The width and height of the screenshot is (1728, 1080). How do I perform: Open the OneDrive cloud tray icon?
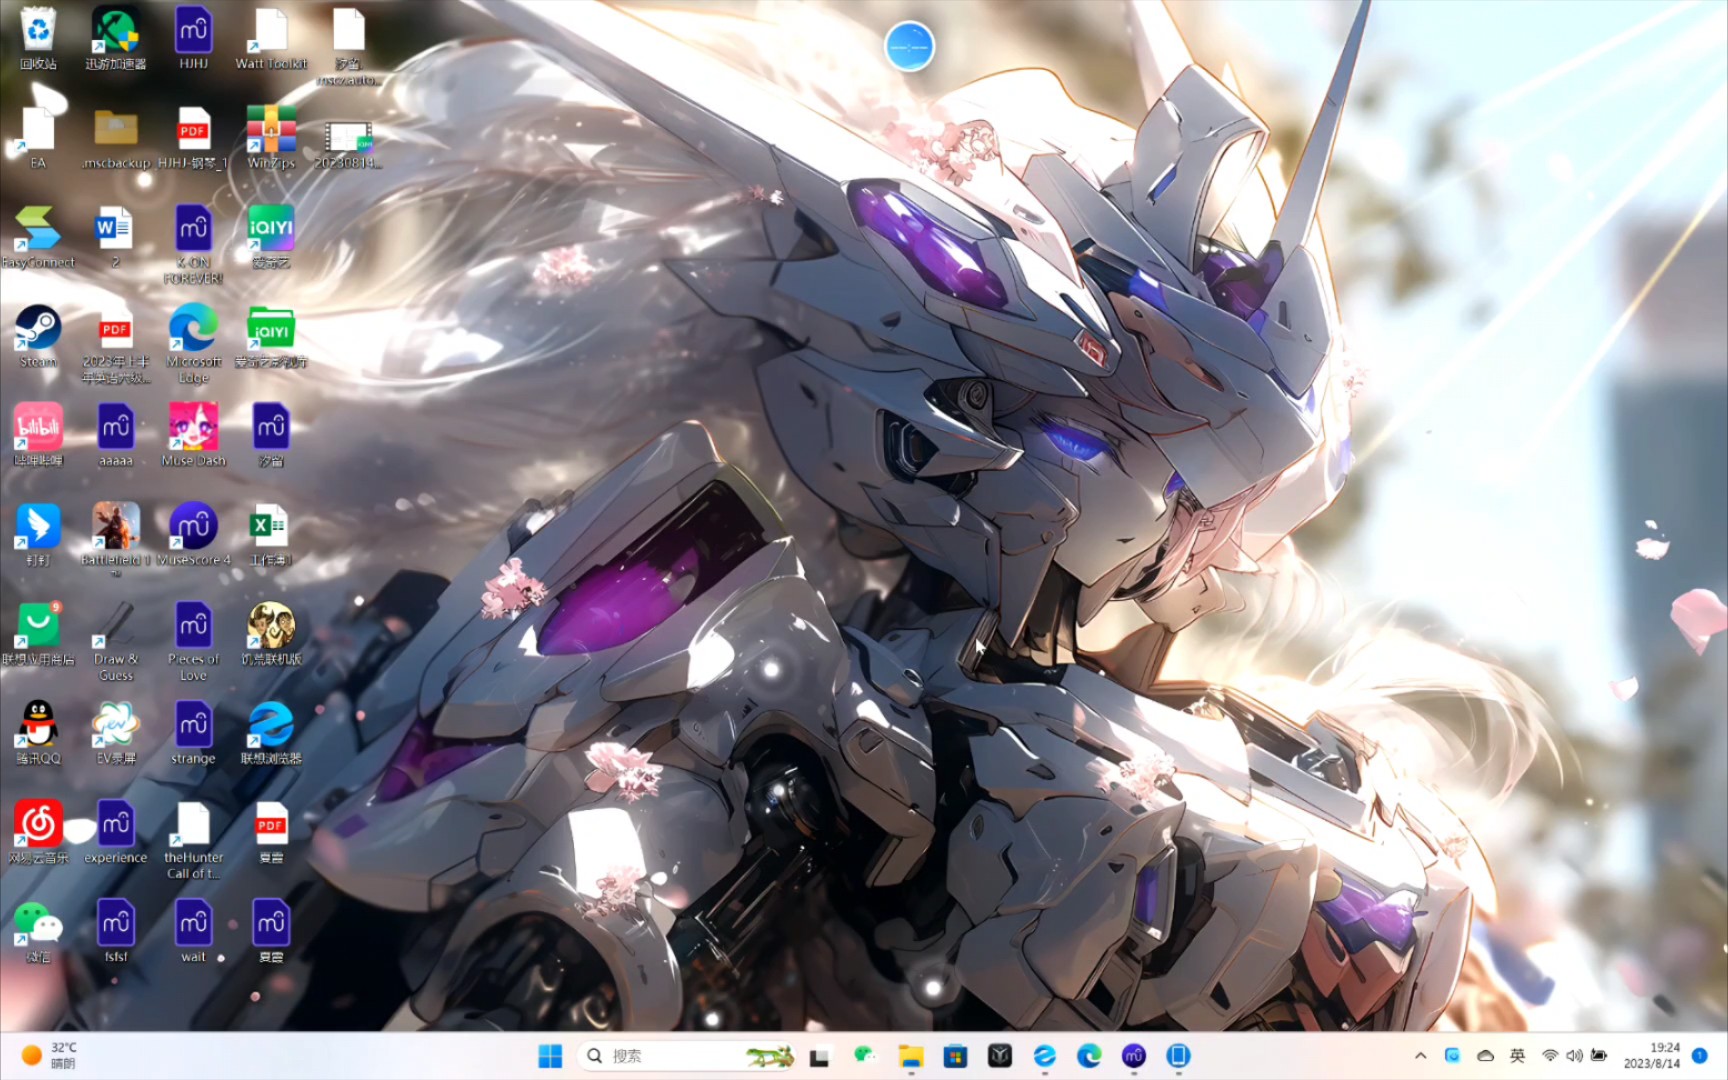[x=1486, y=1056]
